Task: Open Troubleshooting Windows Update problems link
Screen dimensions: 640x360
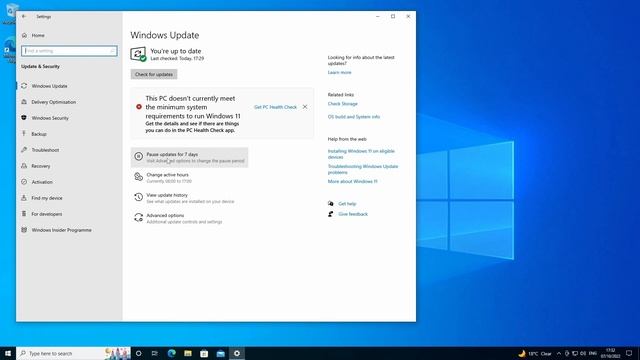Action: [x=363, y=169]
